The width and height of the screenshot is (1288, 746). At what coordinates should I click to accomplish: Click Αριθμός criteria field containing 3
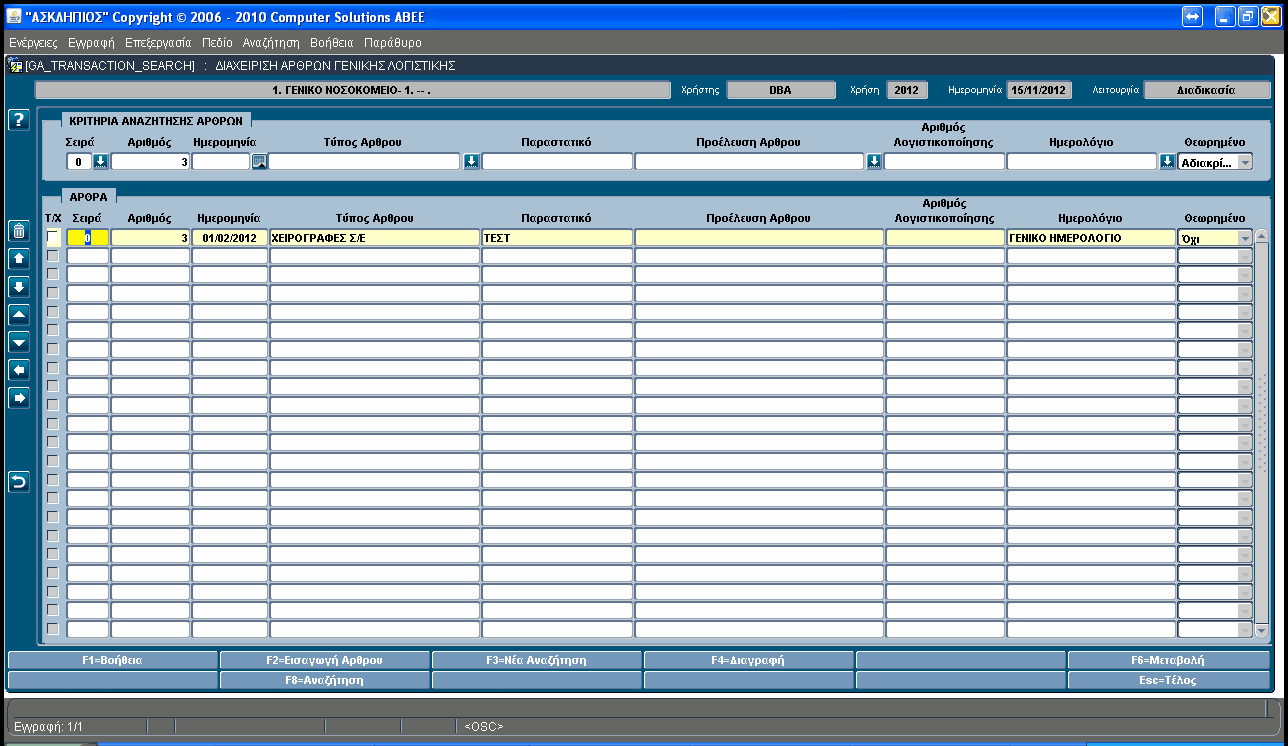[x=150, y=162]
